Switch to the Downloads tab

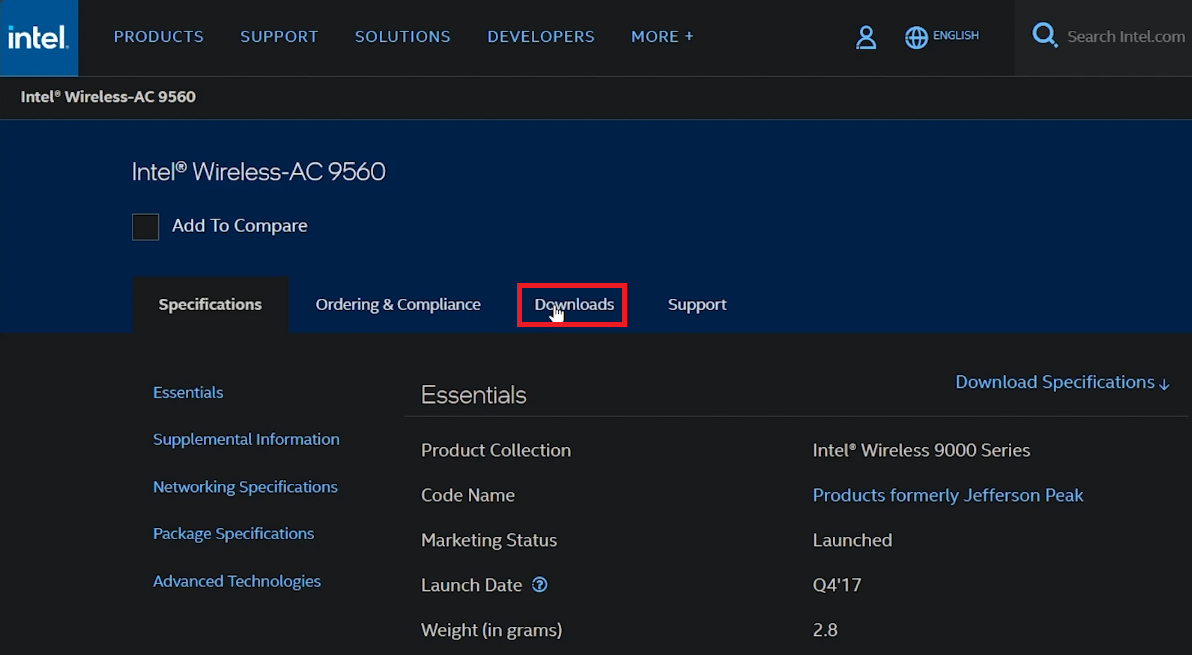(572, 304)
